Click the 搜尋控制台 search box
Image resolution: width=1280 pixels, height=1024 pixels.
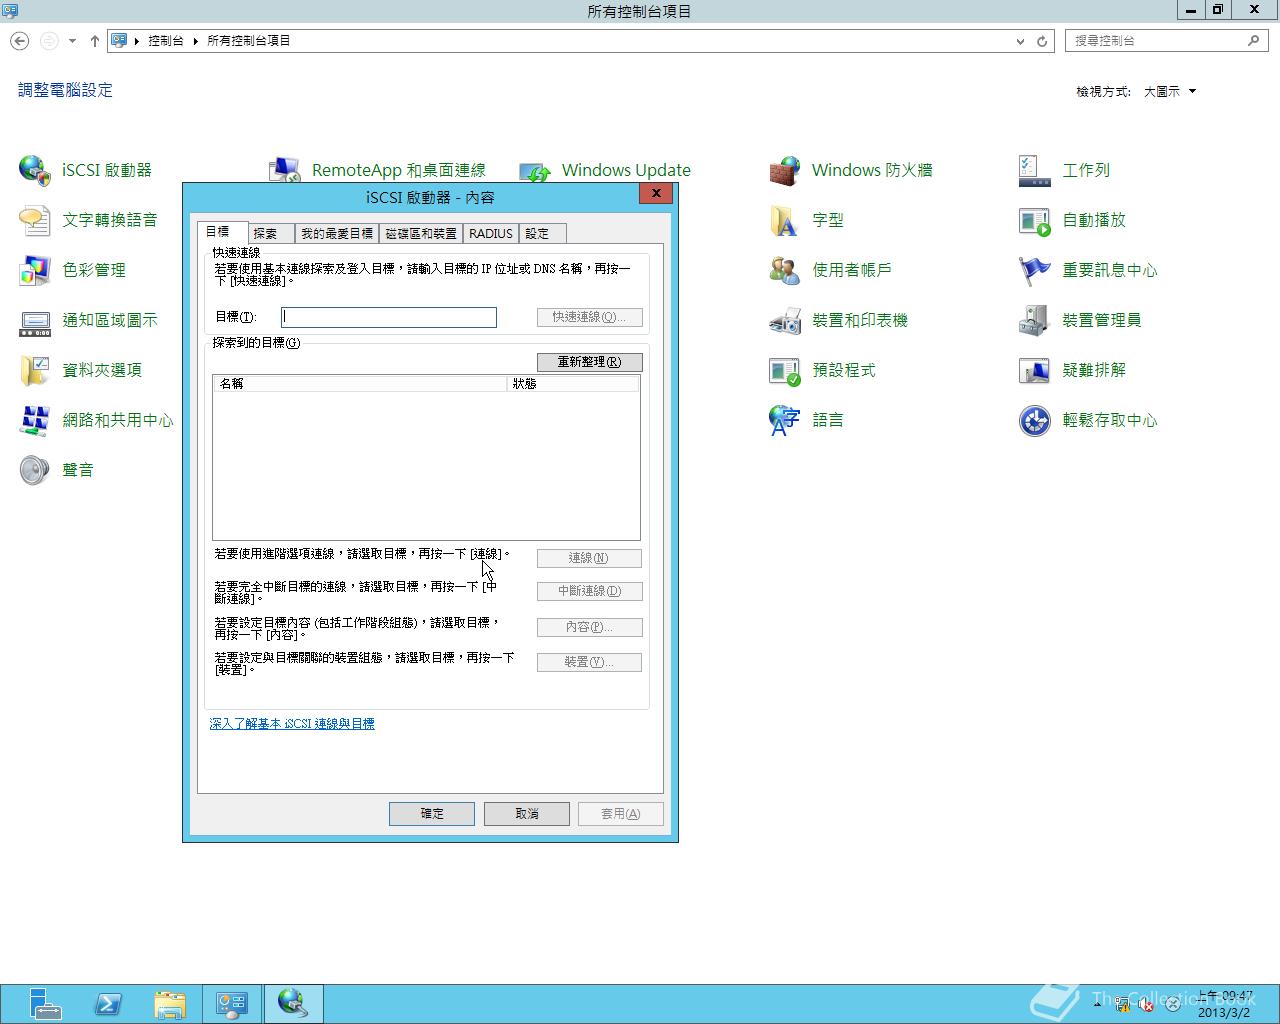click(x=1166, y=41)
